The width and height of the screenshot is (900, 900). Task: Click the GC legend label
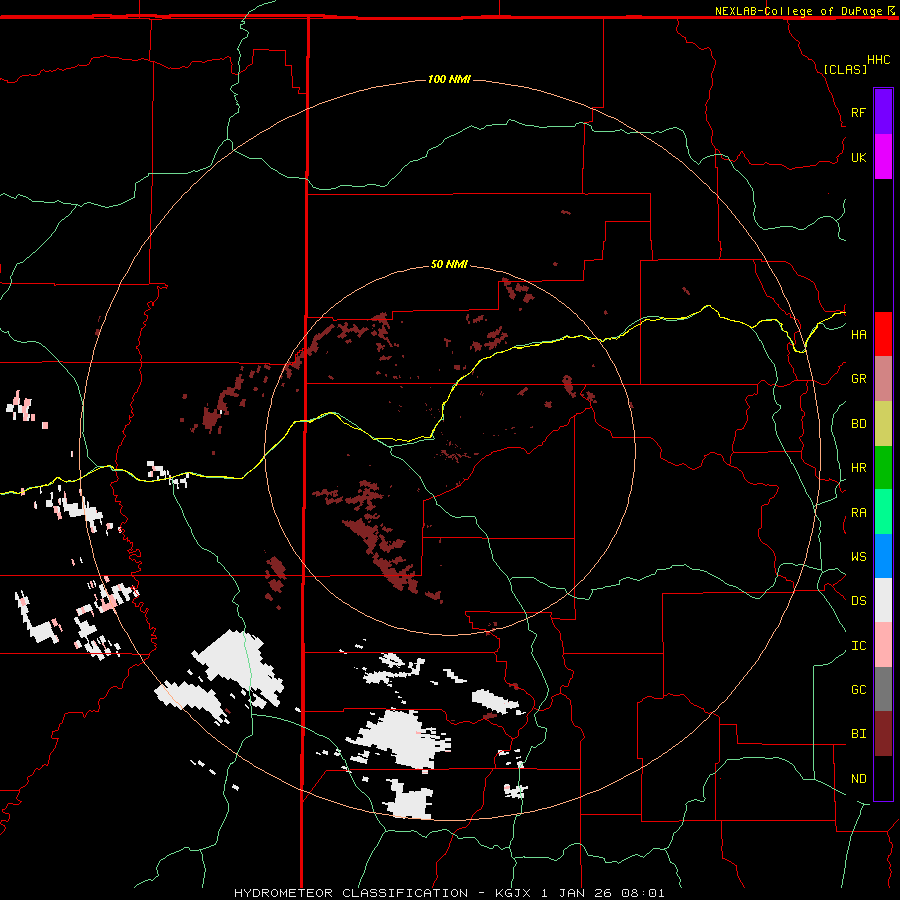(x=858, y=690)
